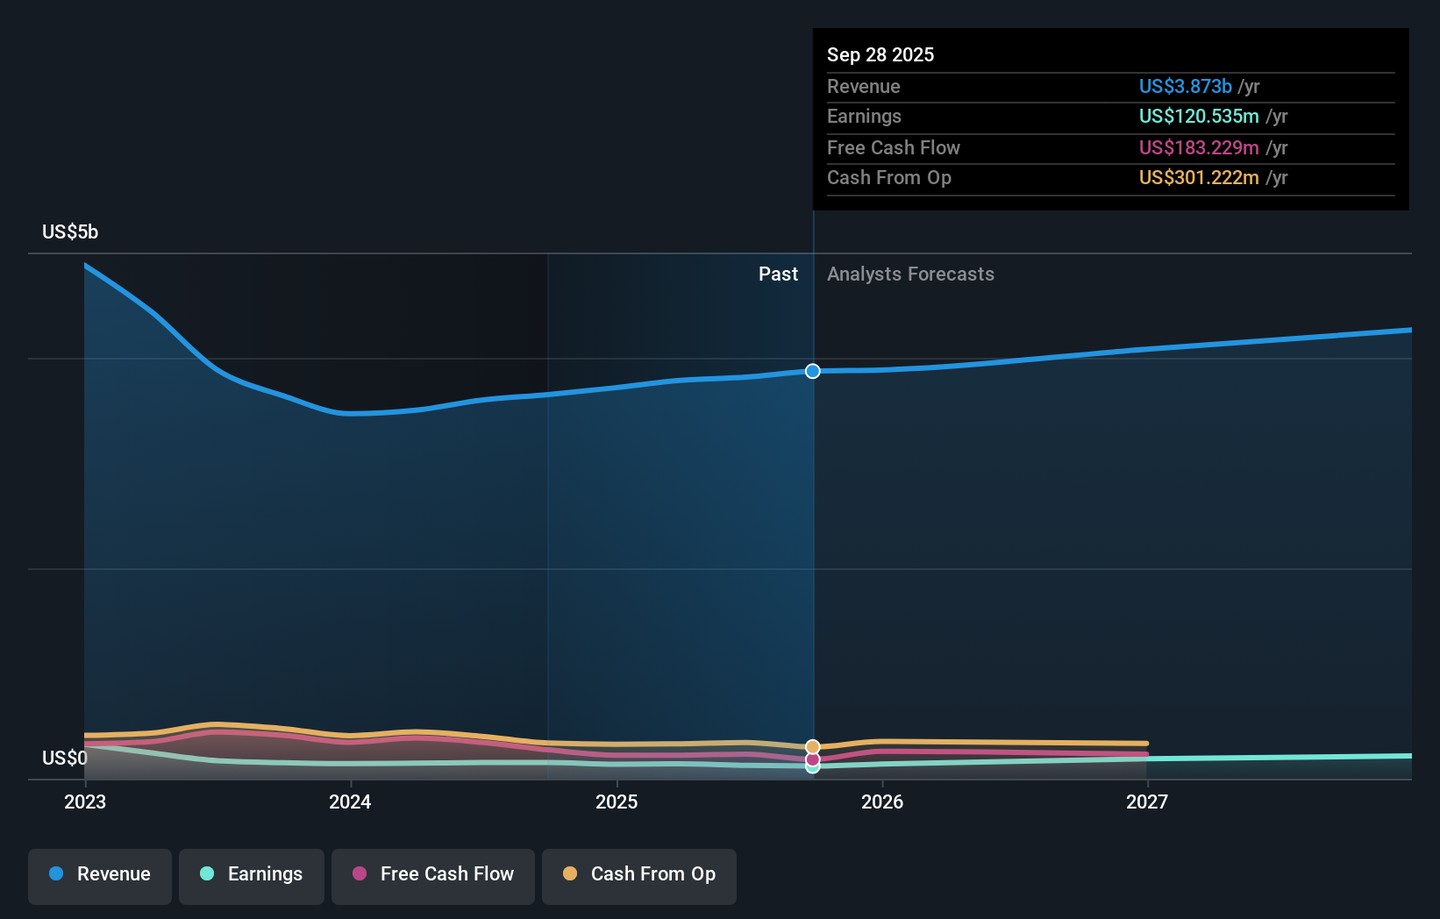
Task: Click the Analysts Forecasts label
Action: pos(910,274)
